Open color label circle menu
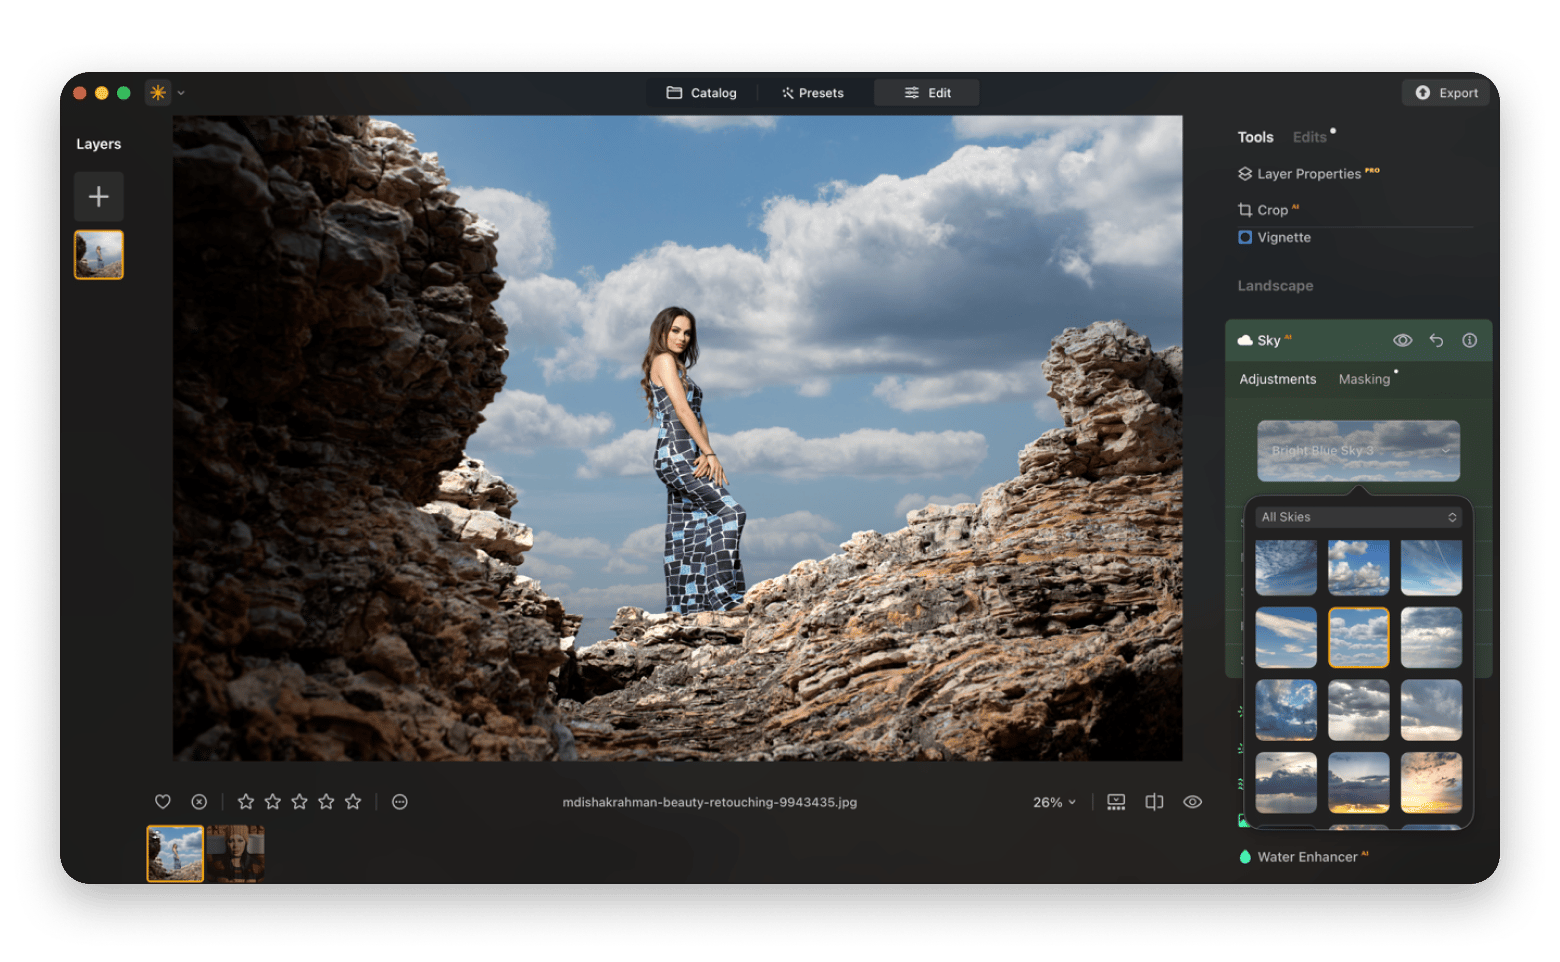This screenshot has height=962, width=1560. [400, 802]
